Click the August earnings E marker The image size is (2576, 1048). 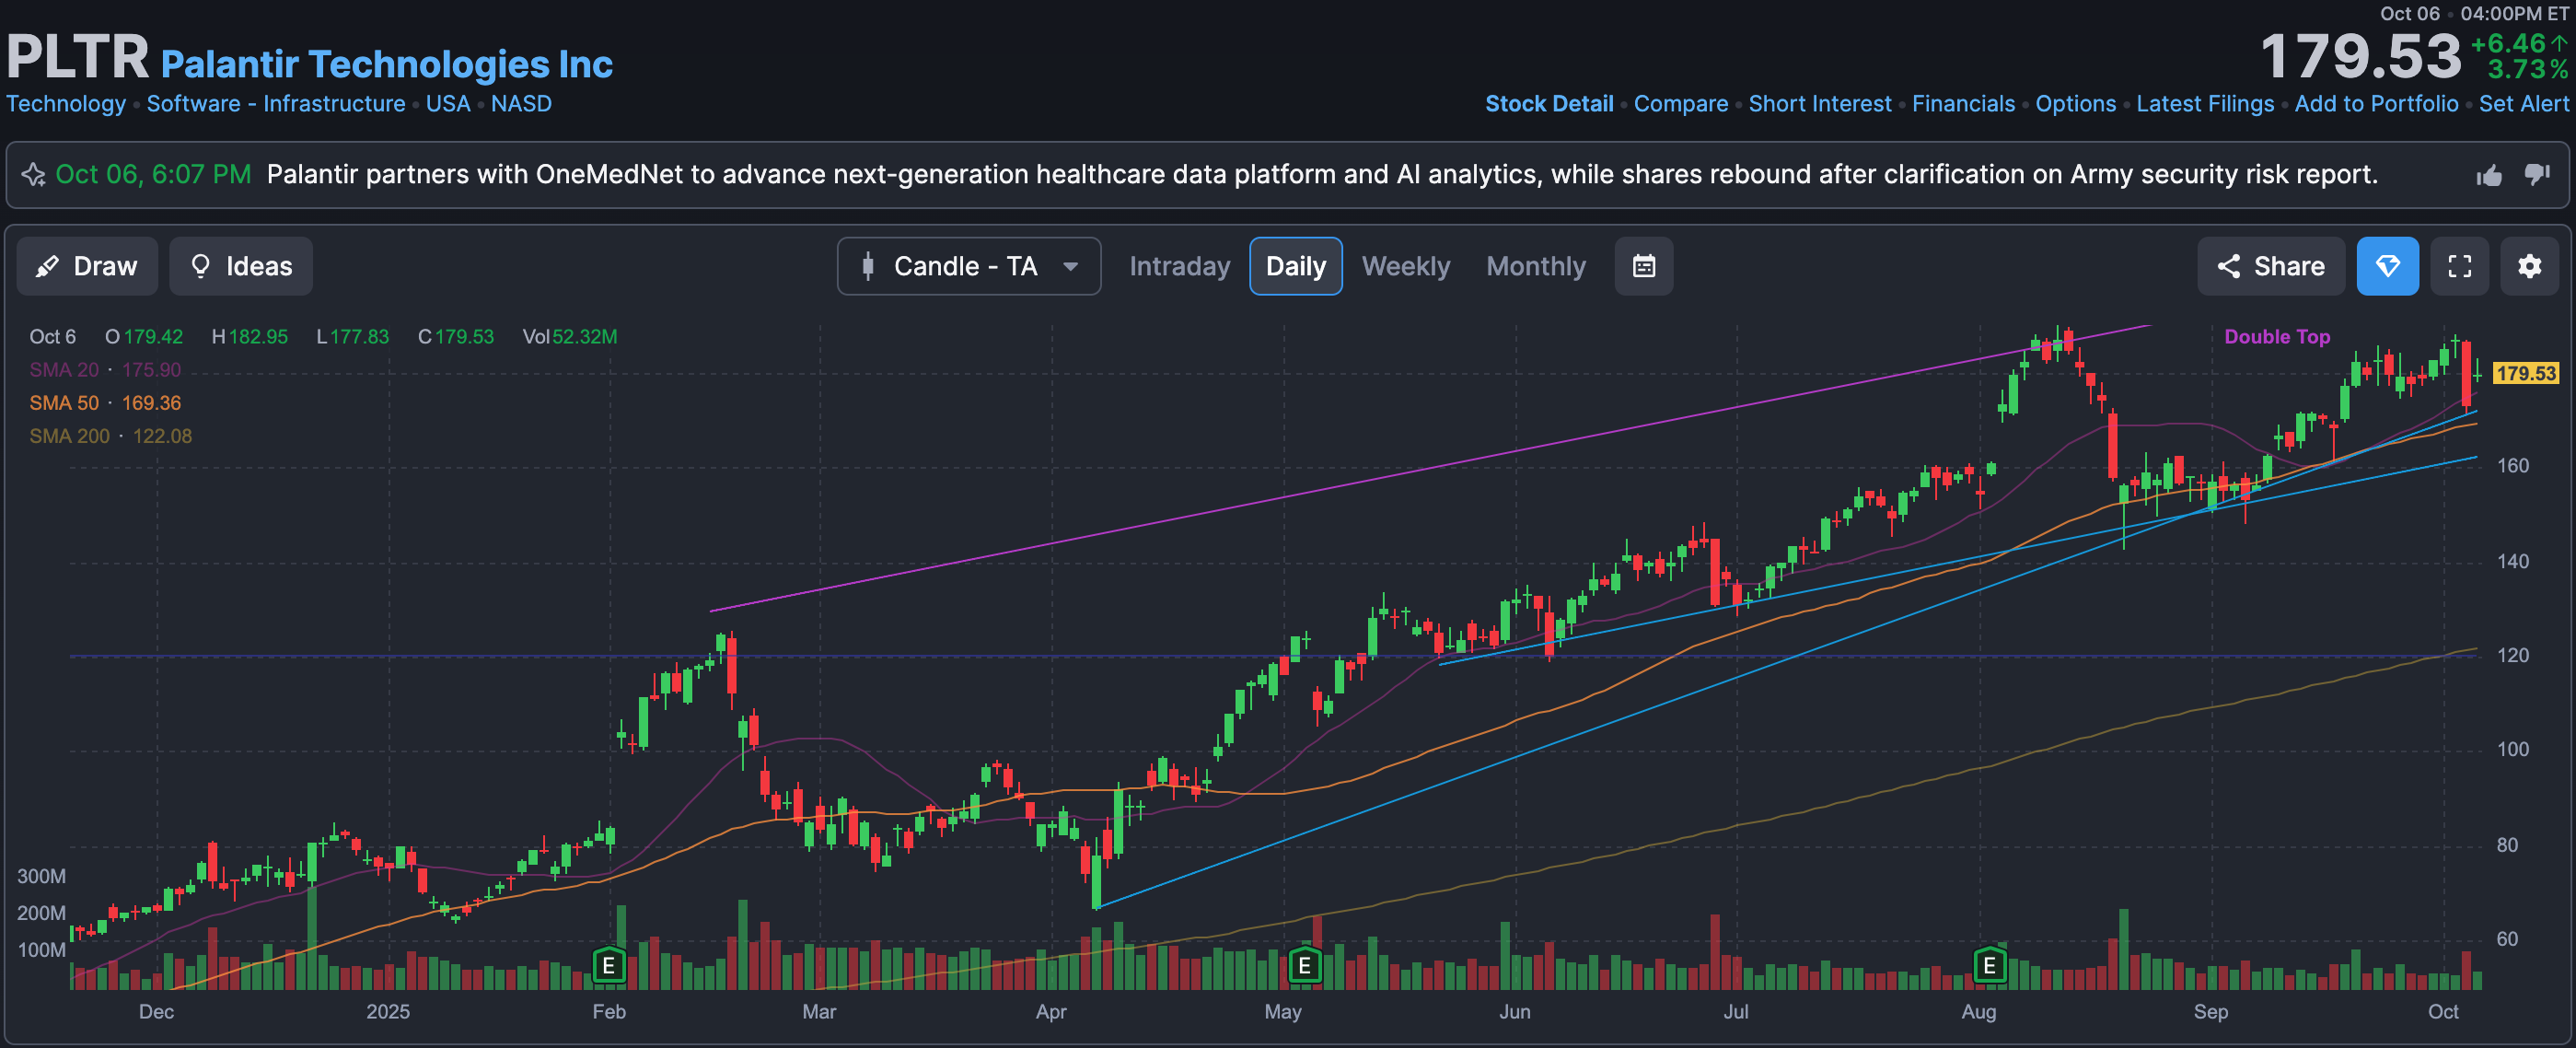click(1989, 965)
